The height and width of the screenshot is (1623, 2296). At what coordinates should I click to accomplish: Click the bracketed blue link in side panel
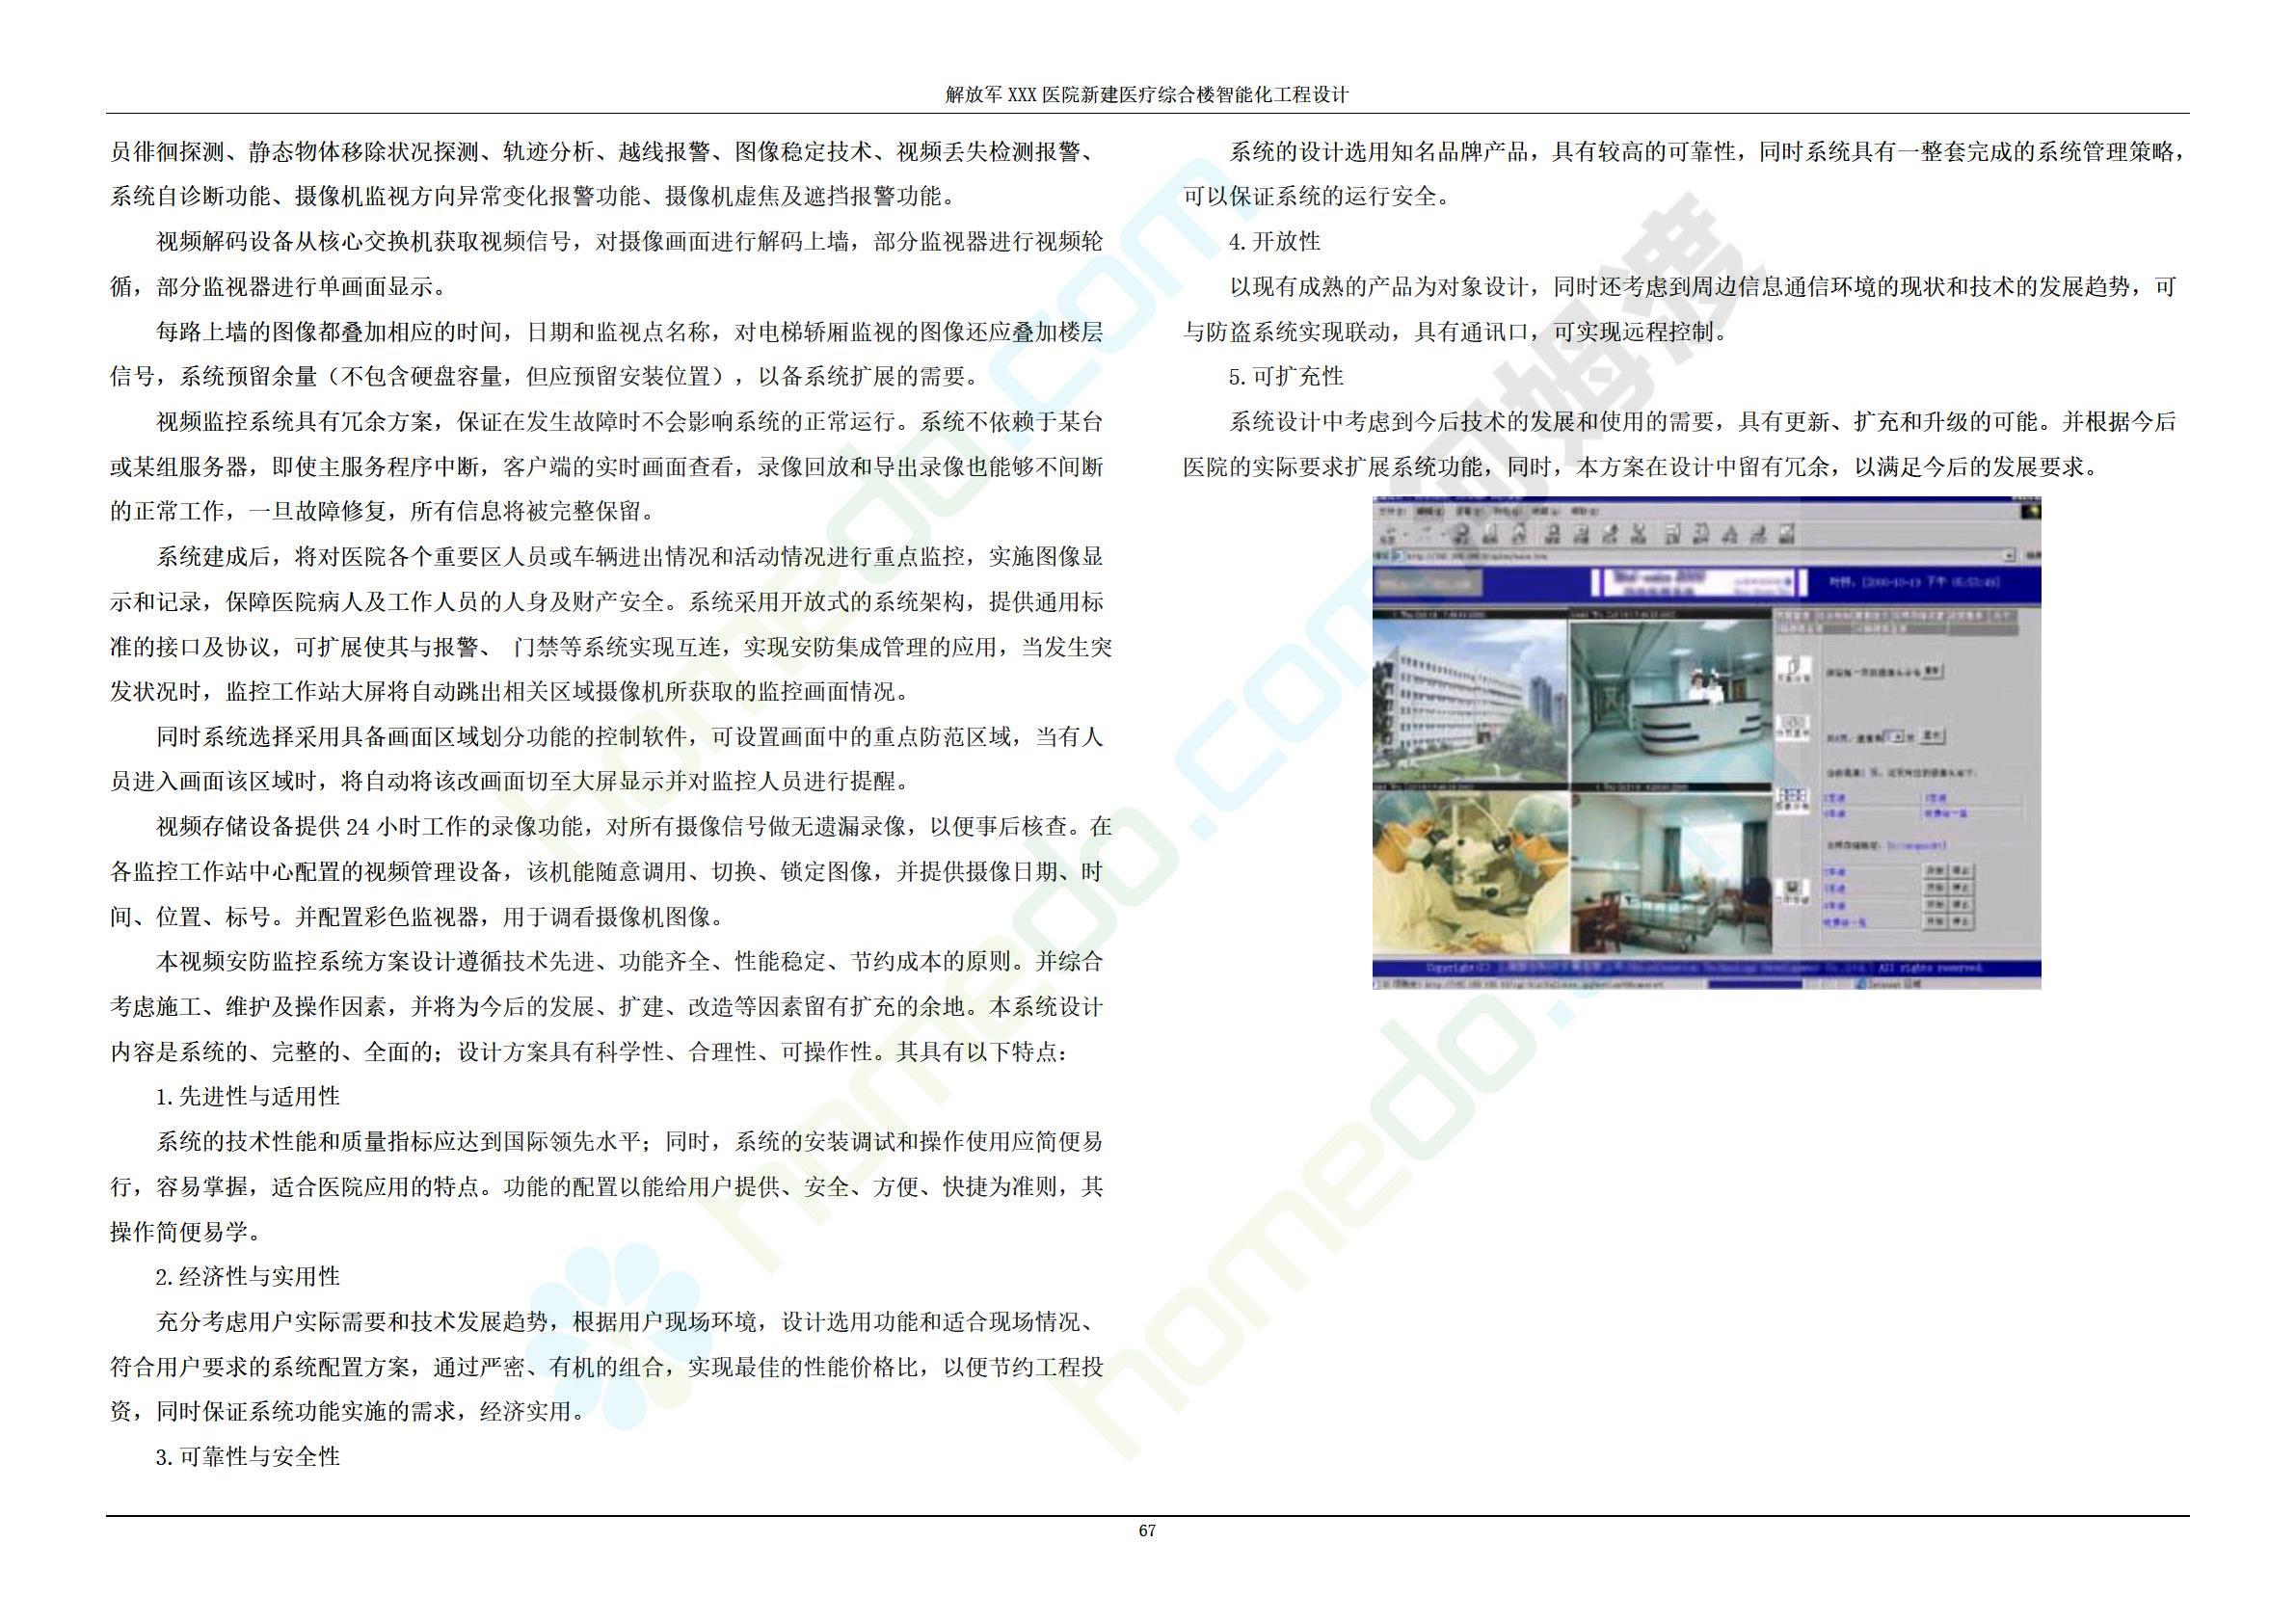coord(1917,846)
